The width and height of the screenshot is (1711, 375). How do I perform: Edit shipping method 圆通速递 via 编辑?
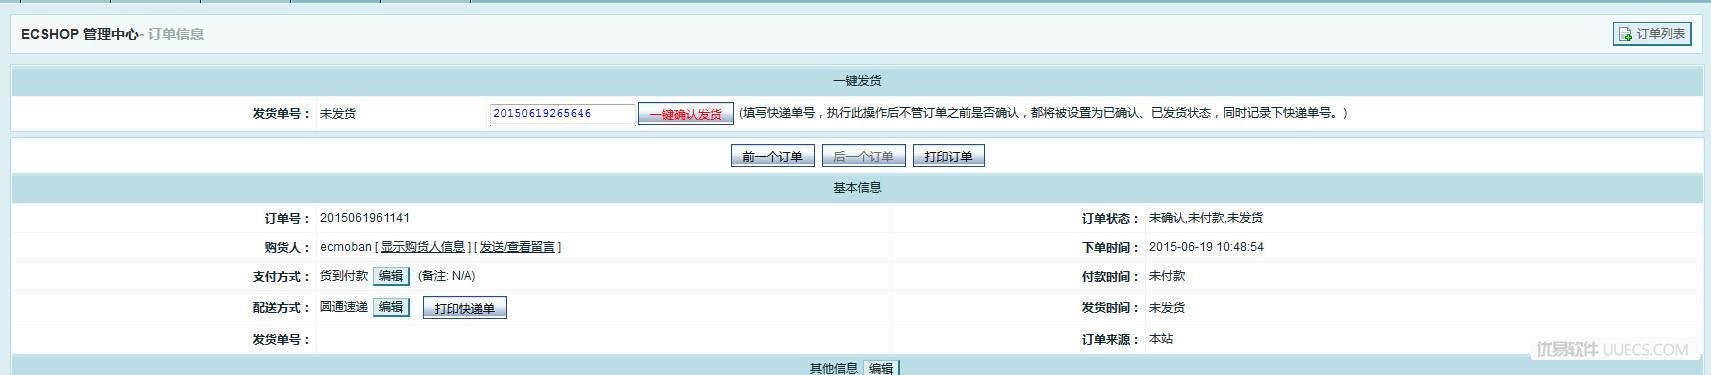coord(391,307)
